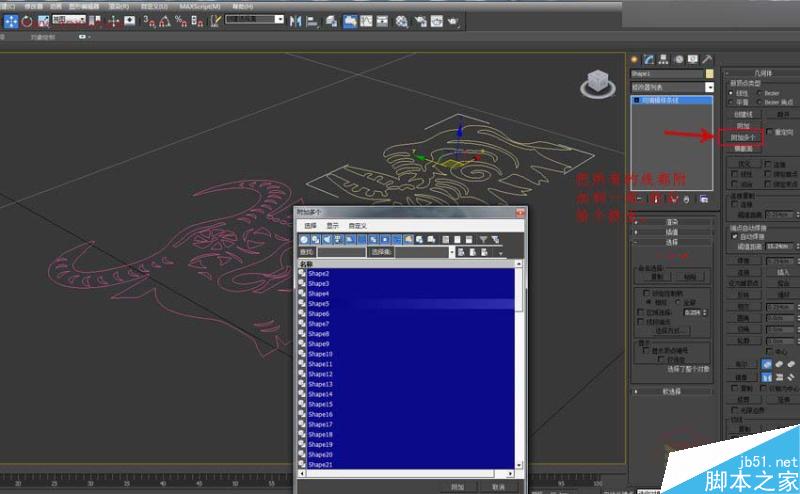Screen dimensions: 800x494
Task: Select the Move tool in main toolbar
Action: coord(11,21)
